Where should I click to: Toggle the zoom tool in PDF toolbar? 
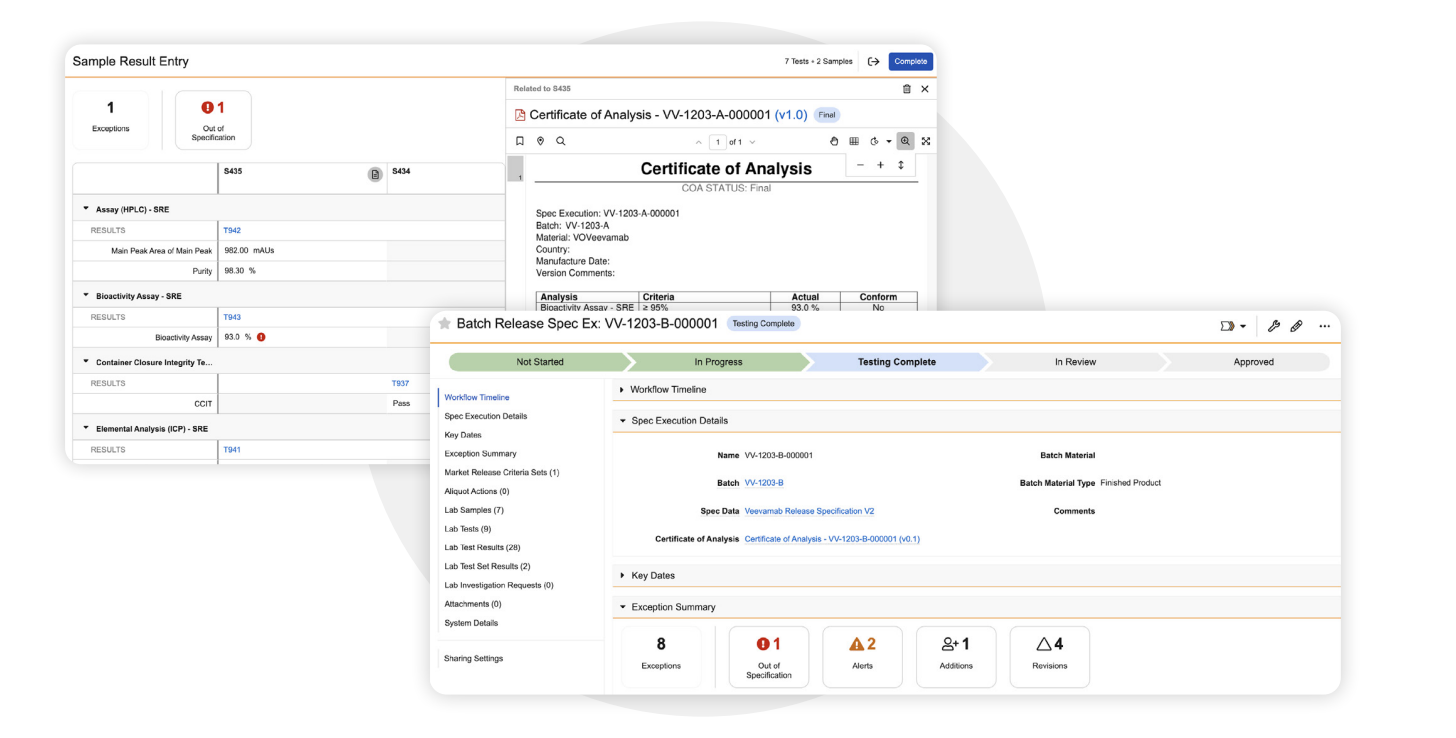point(905,142)
